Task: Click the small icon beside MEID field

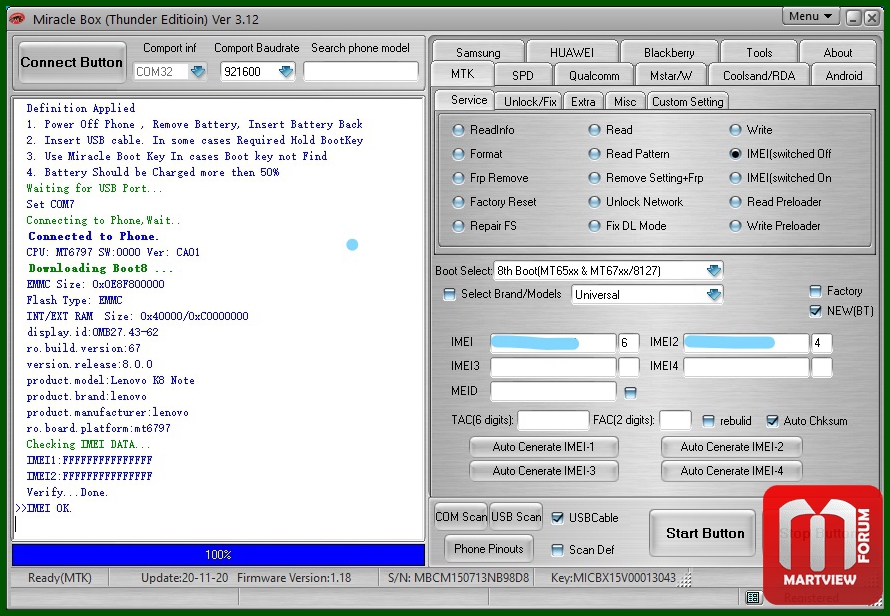Action: tap(630, 392)
